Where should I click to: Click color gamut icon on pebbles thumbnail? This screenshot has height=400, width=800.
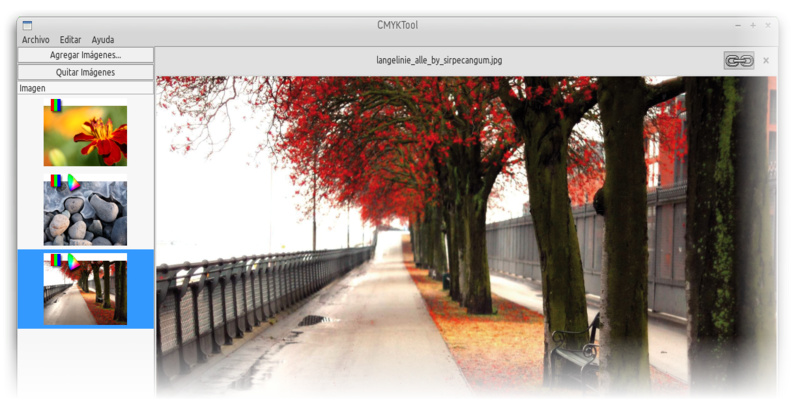click(74, 182)
